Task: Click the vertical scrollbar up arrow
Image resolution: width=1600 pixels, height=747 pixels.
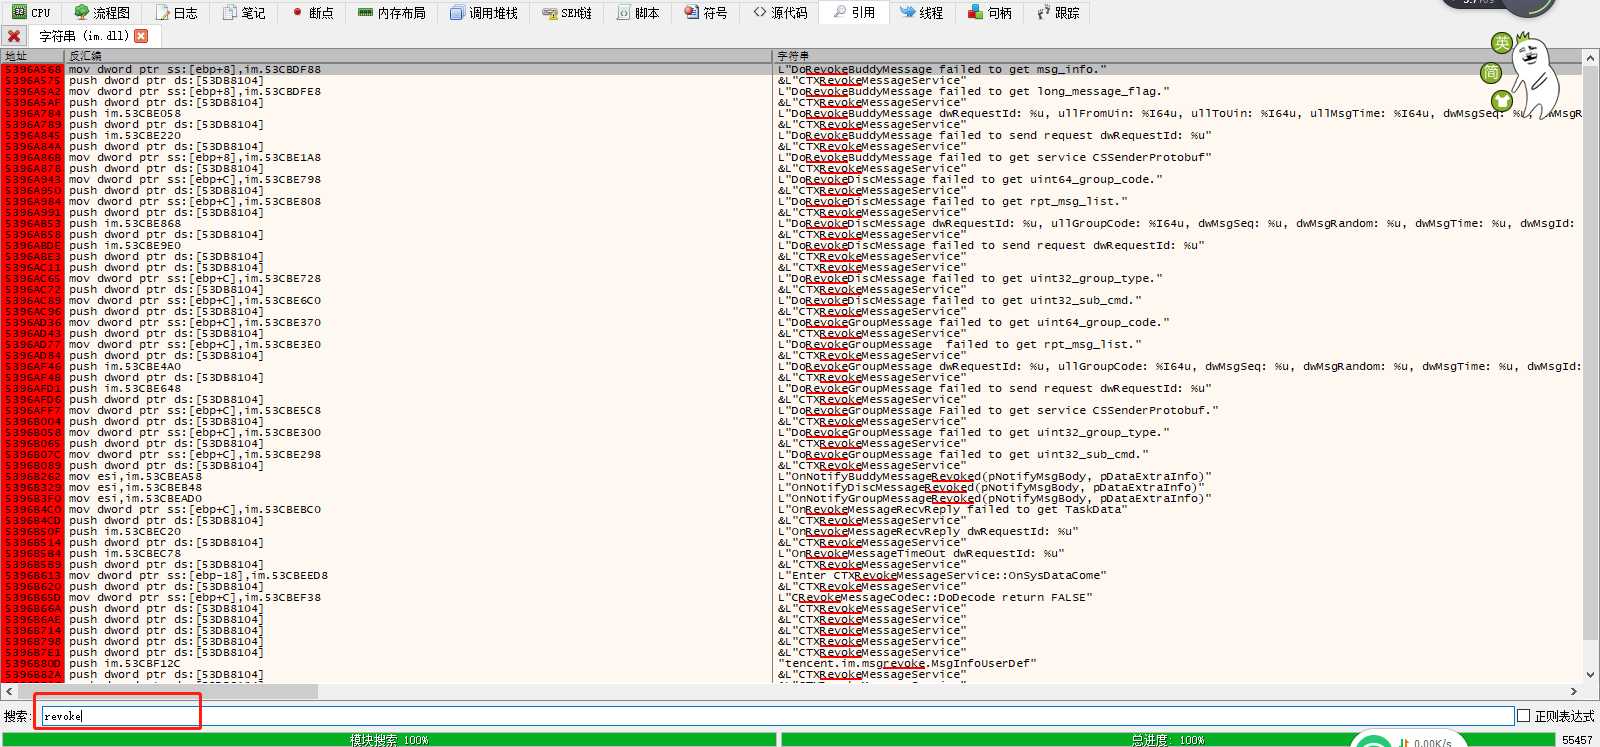Action: [1591, 56]
